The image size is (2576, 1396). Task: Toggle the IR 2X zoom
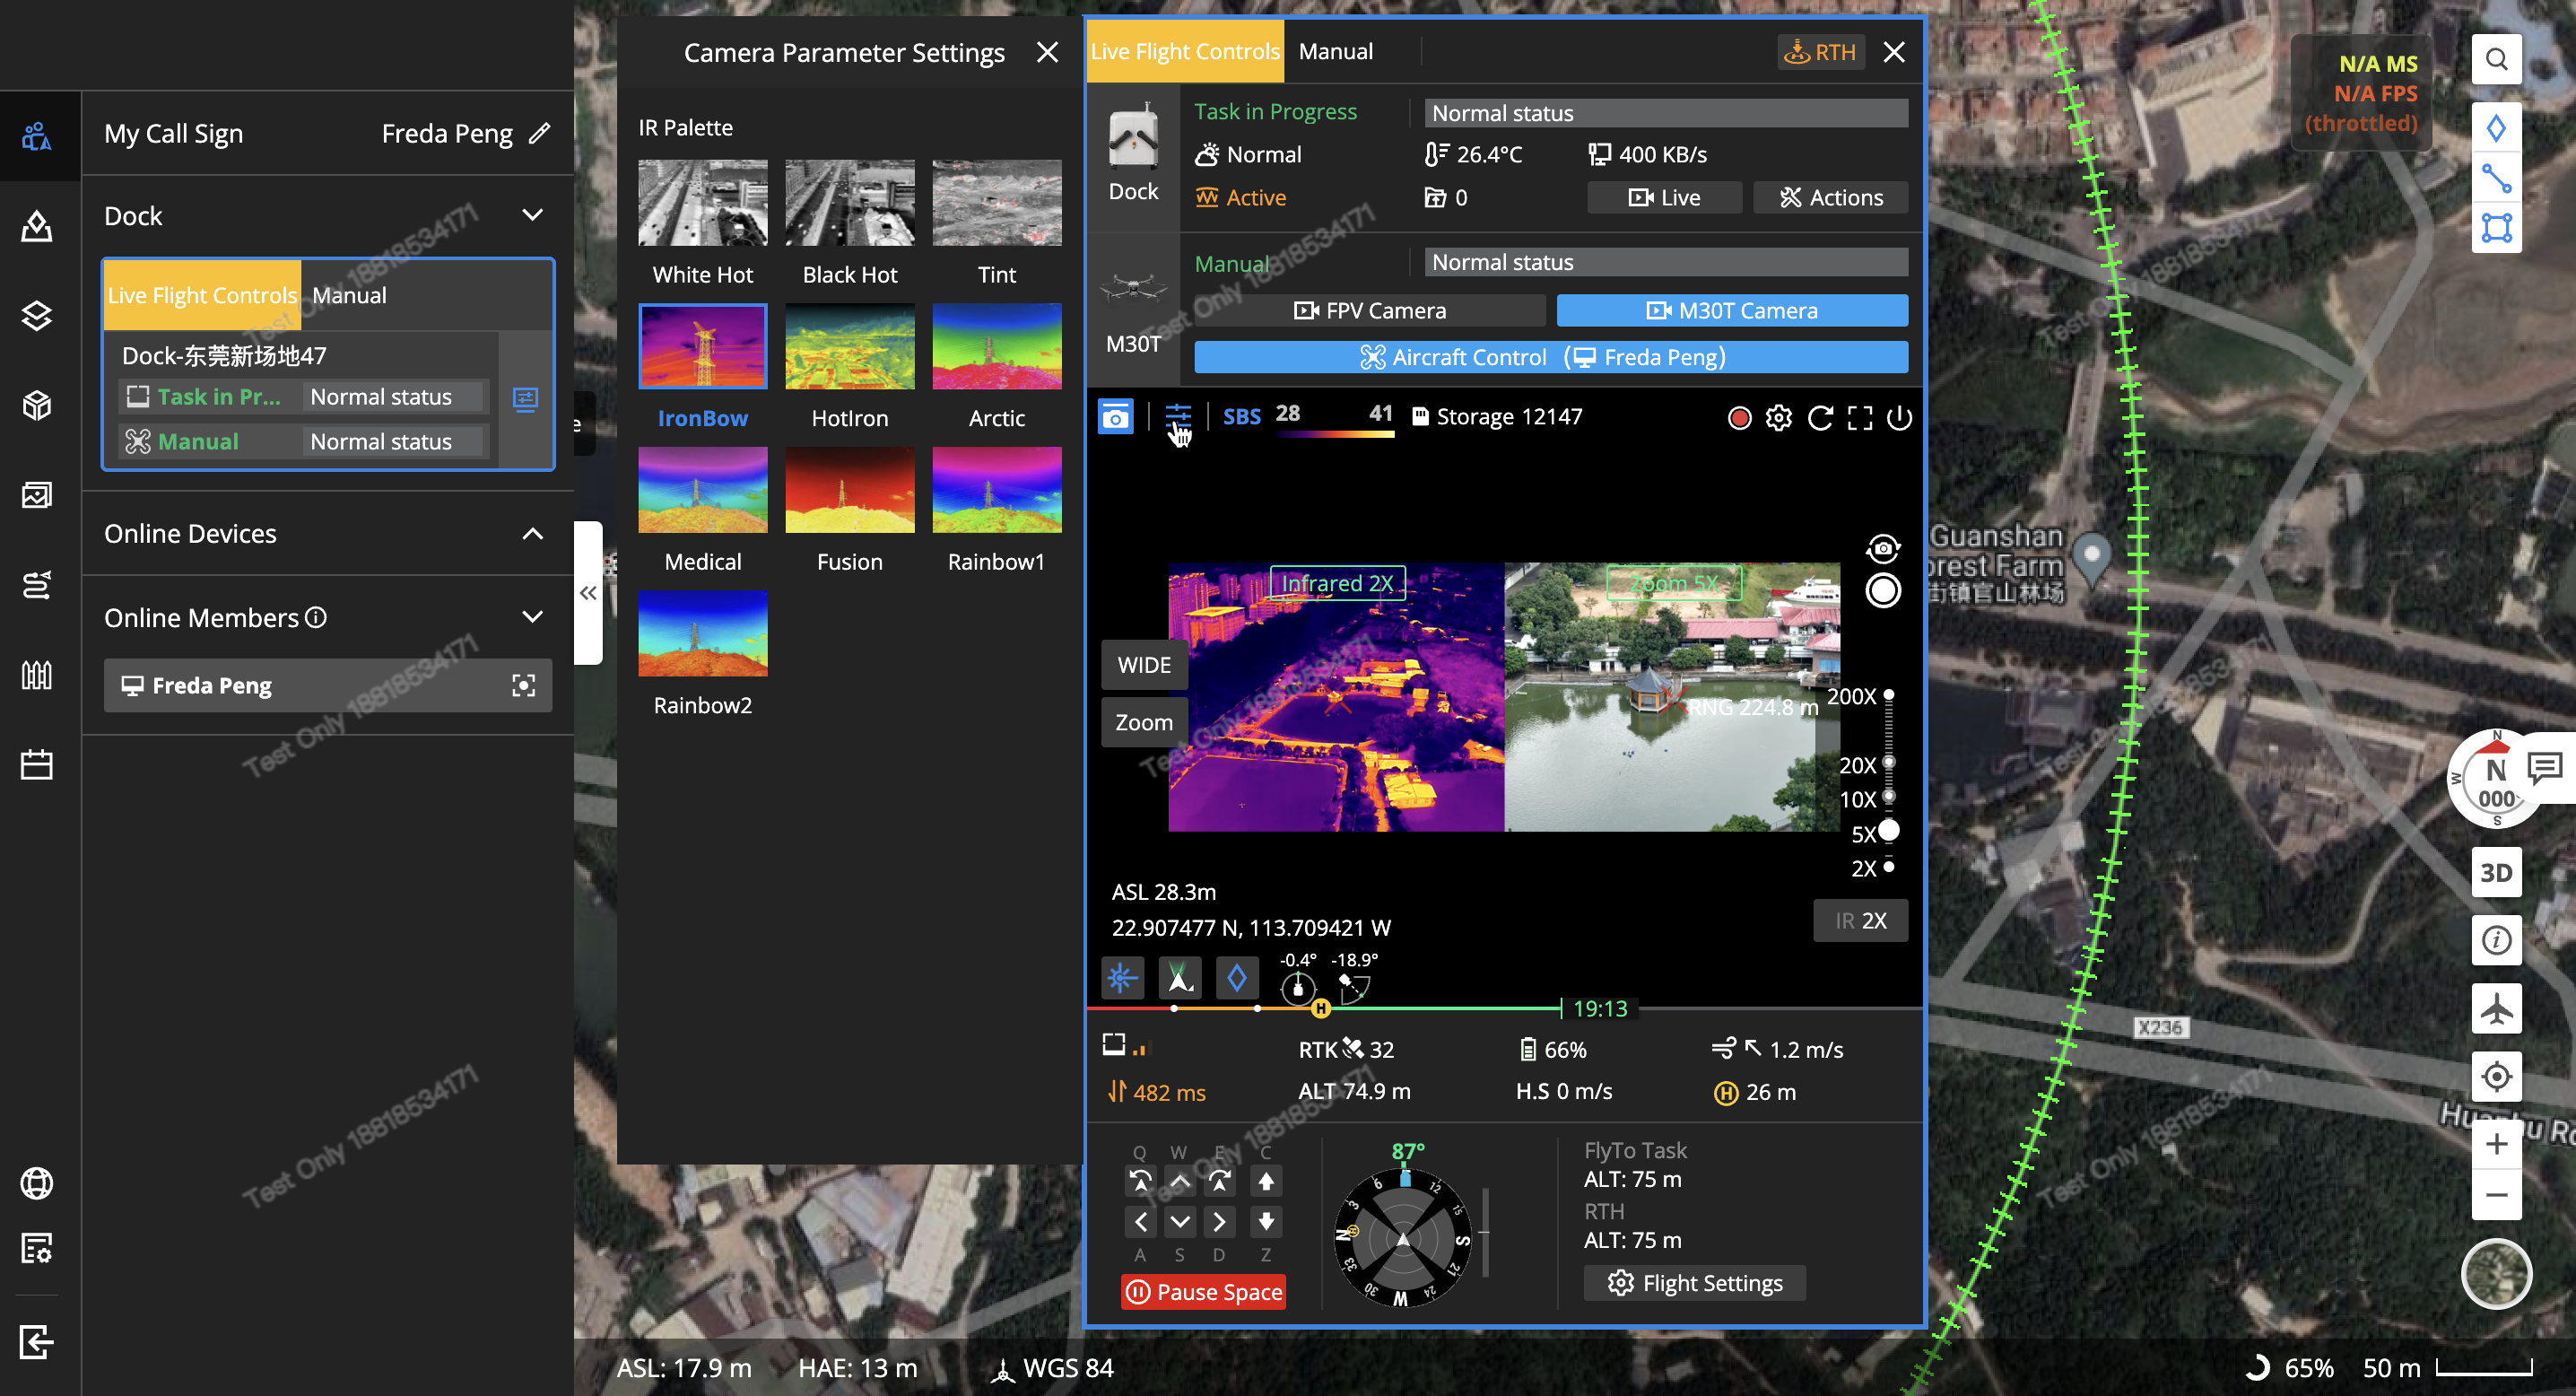tap(1860, 920)
